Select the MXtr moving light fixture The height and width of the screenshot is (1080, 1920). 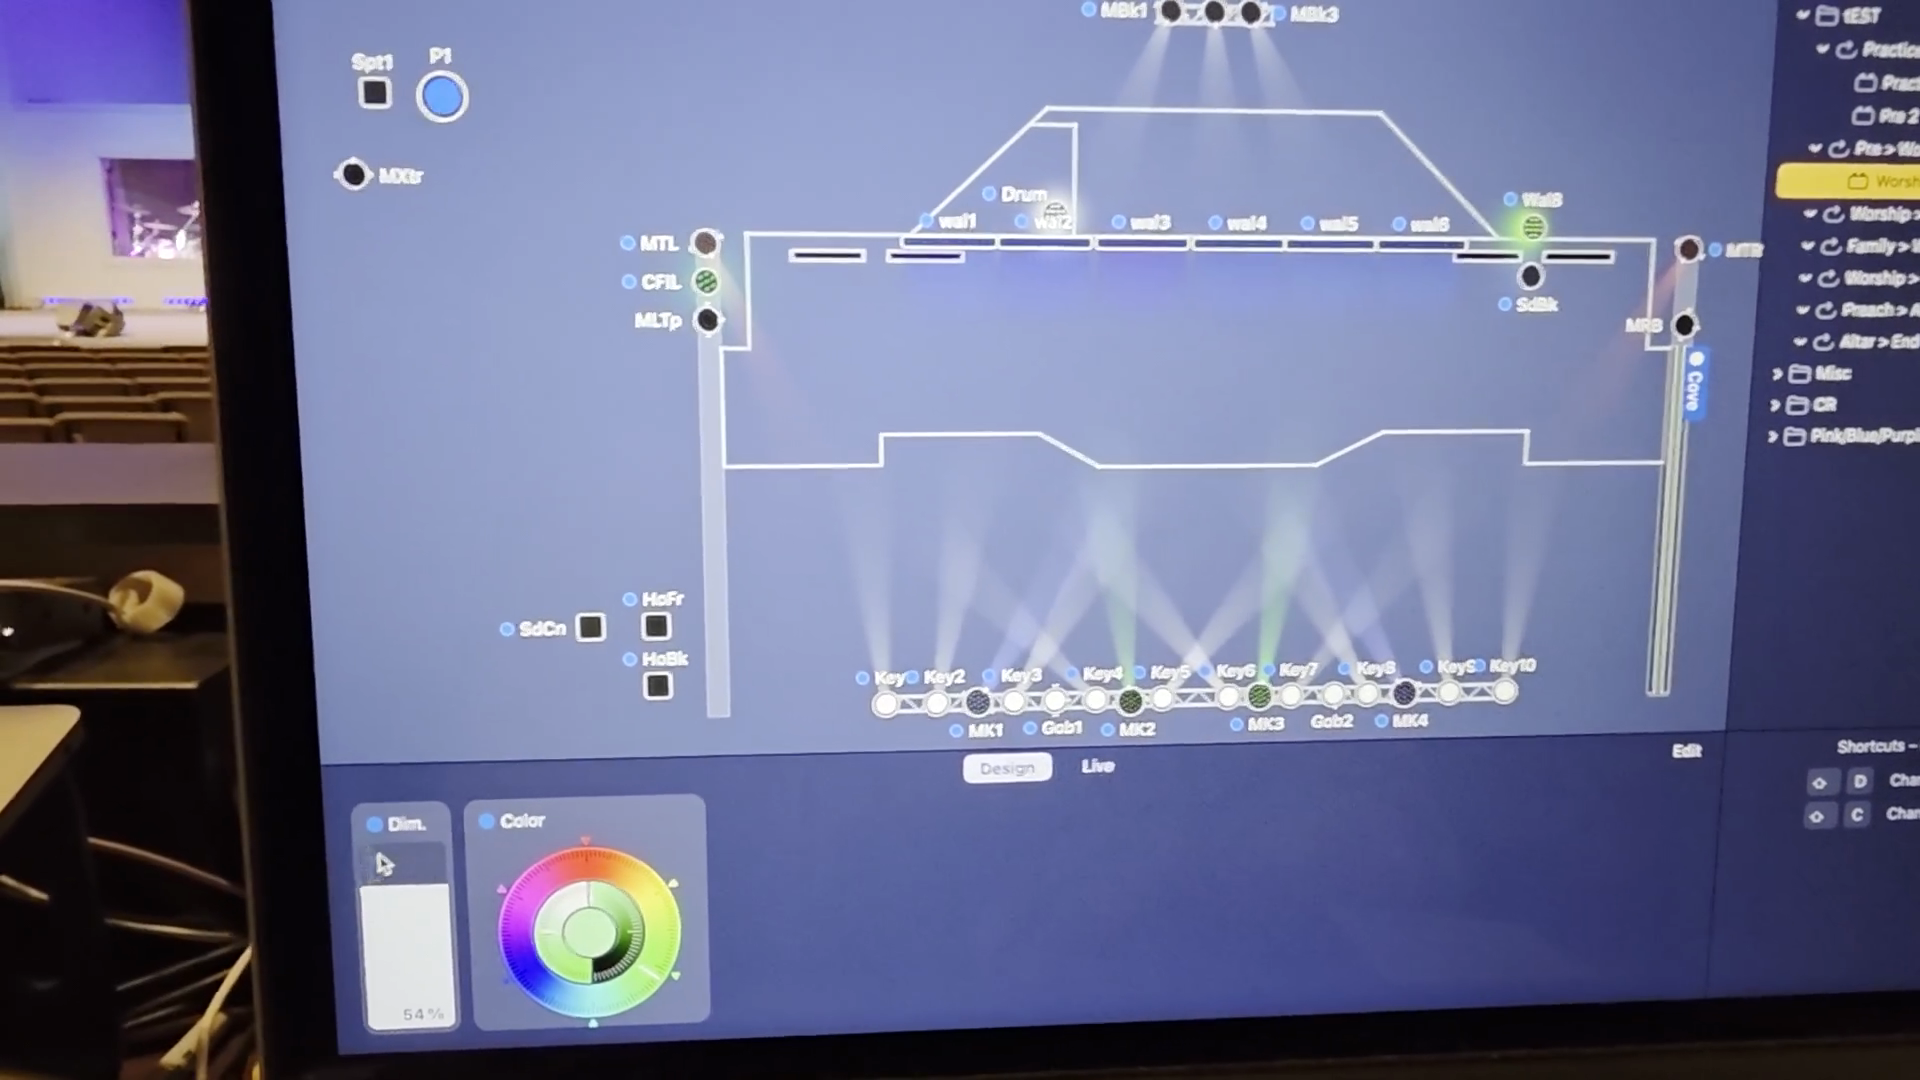353,174
